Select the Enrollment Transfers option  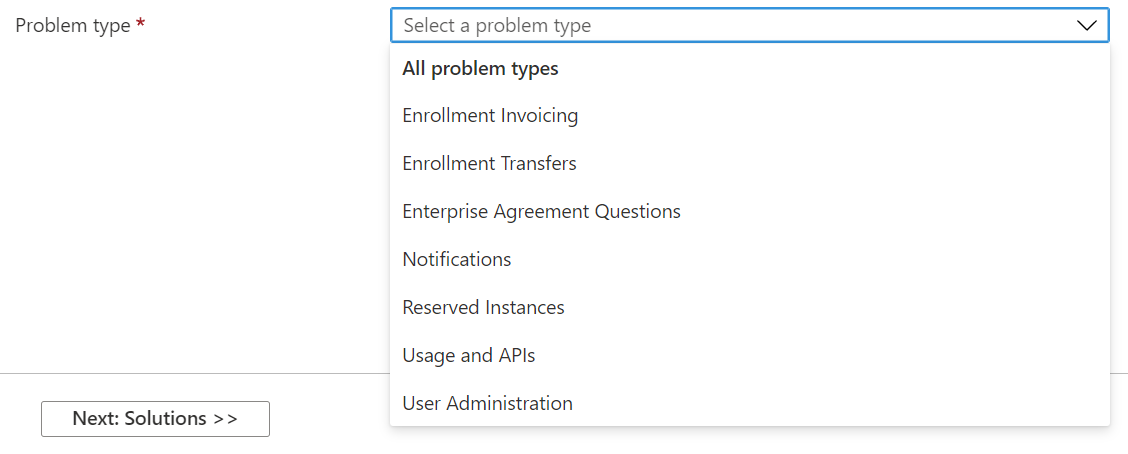(489, 164)
